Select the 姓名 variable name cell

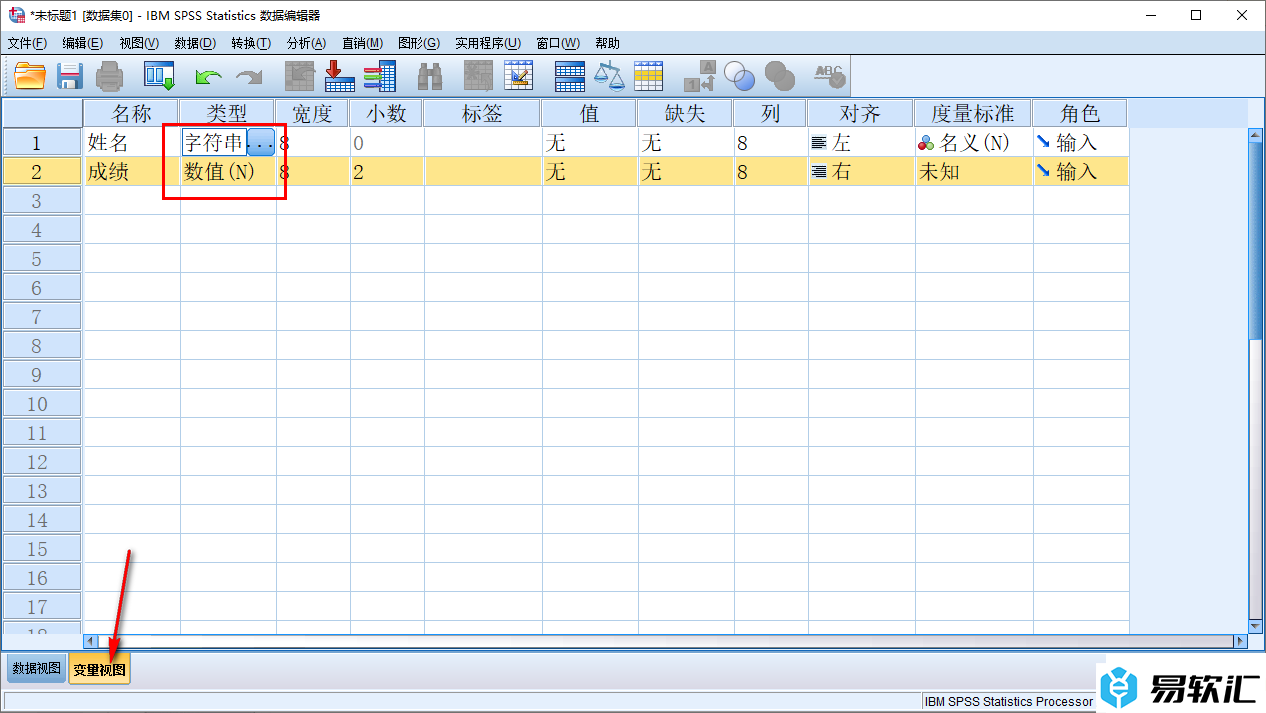coord(132,143)
